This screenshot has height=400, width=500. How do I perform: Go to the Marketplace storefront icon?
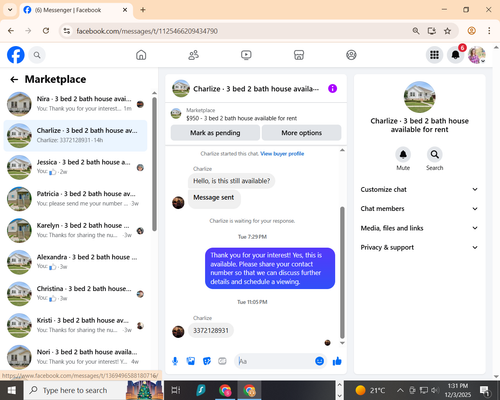pyautogui.click(x=299, y=55)
